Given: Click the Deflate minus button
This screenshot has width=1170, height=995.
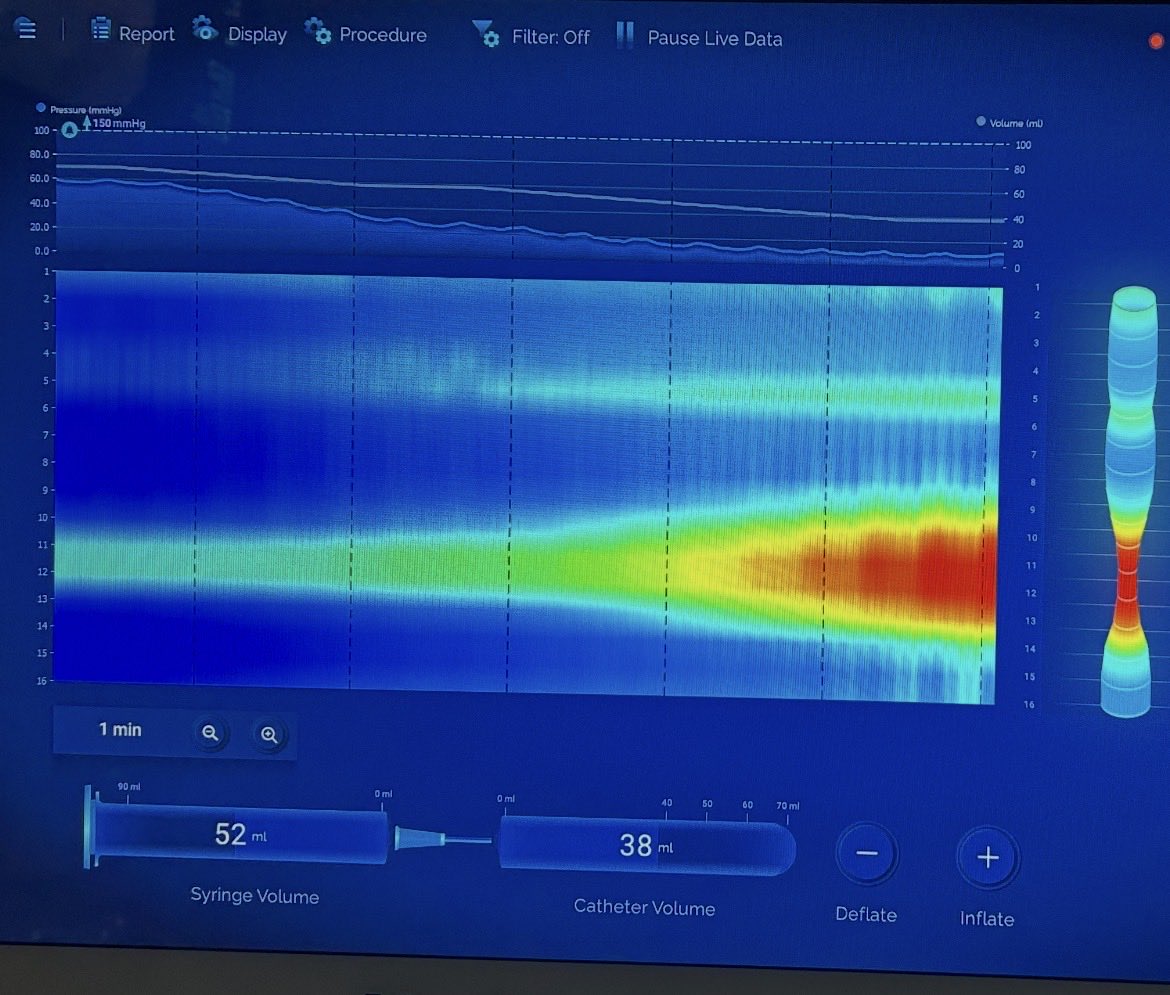Looking at the screenshot, I should click(866, 853).
